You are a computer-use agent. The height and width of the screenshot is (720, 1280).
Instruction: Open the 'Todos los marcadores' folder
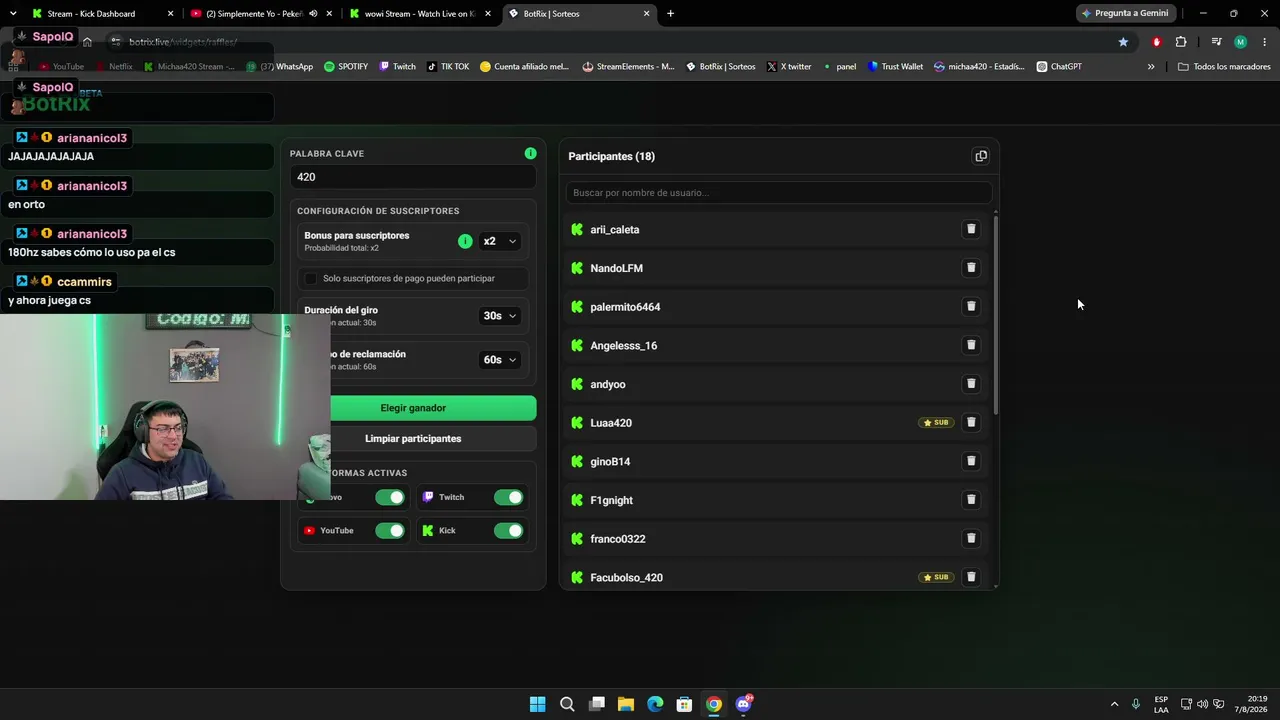click(1224, 67)
